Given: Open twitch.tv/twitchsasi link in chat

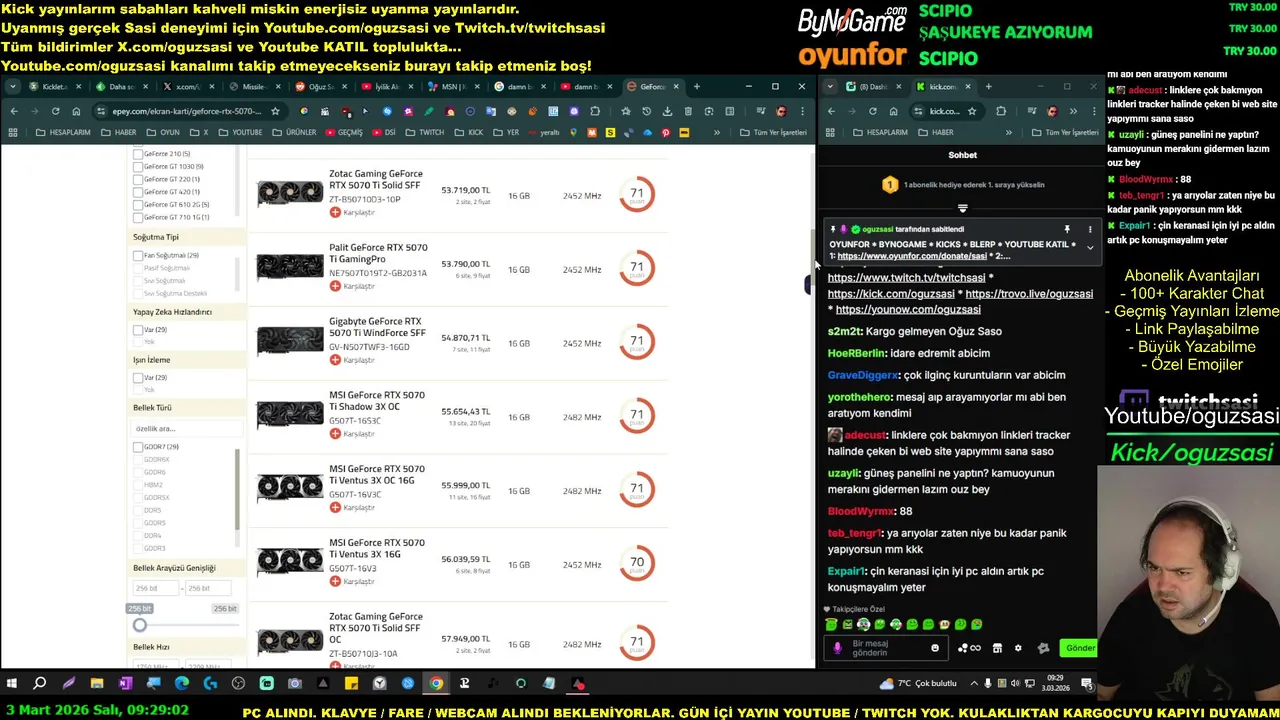Looking at the screenshot, I should click(906, 278).
